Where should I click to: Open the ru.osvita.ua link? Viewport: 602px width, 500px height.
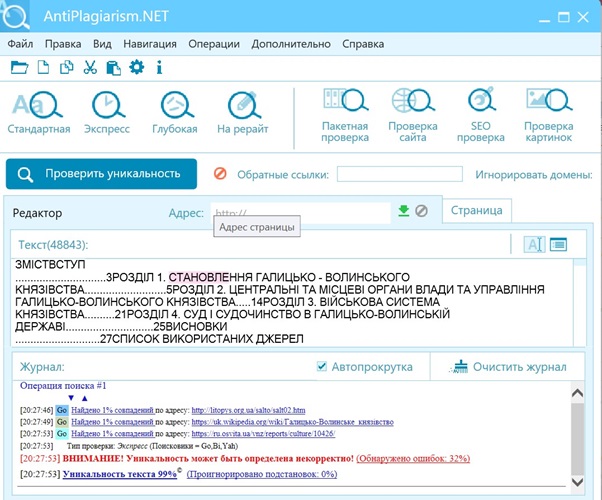click(263, 434)
